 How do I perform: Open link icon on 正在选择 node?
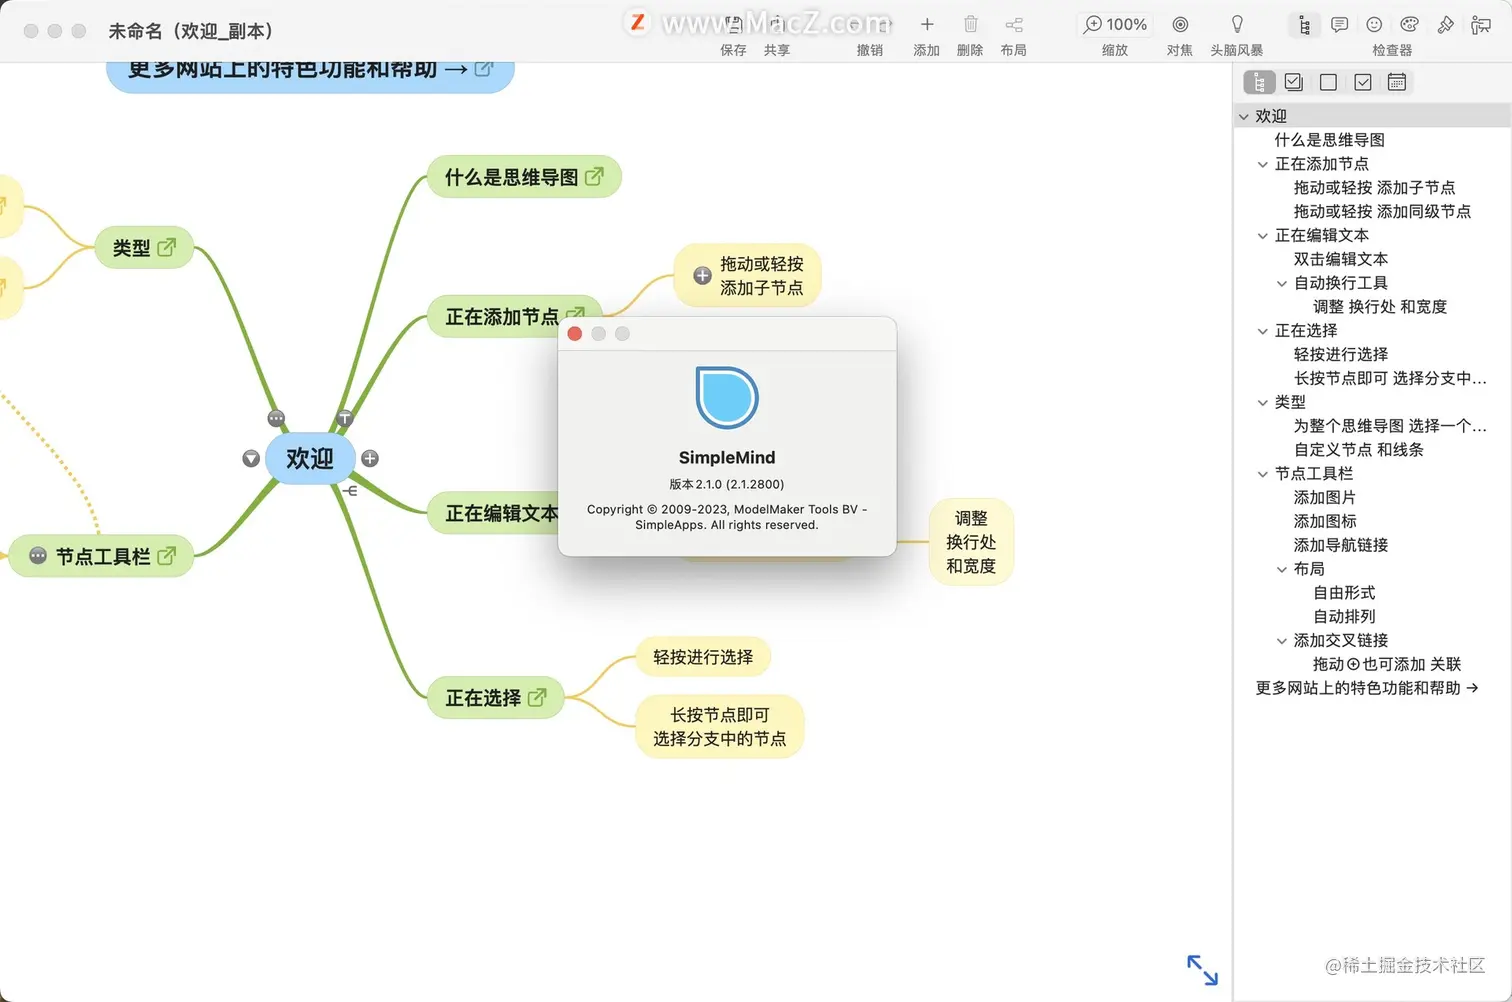coord(537,697)
